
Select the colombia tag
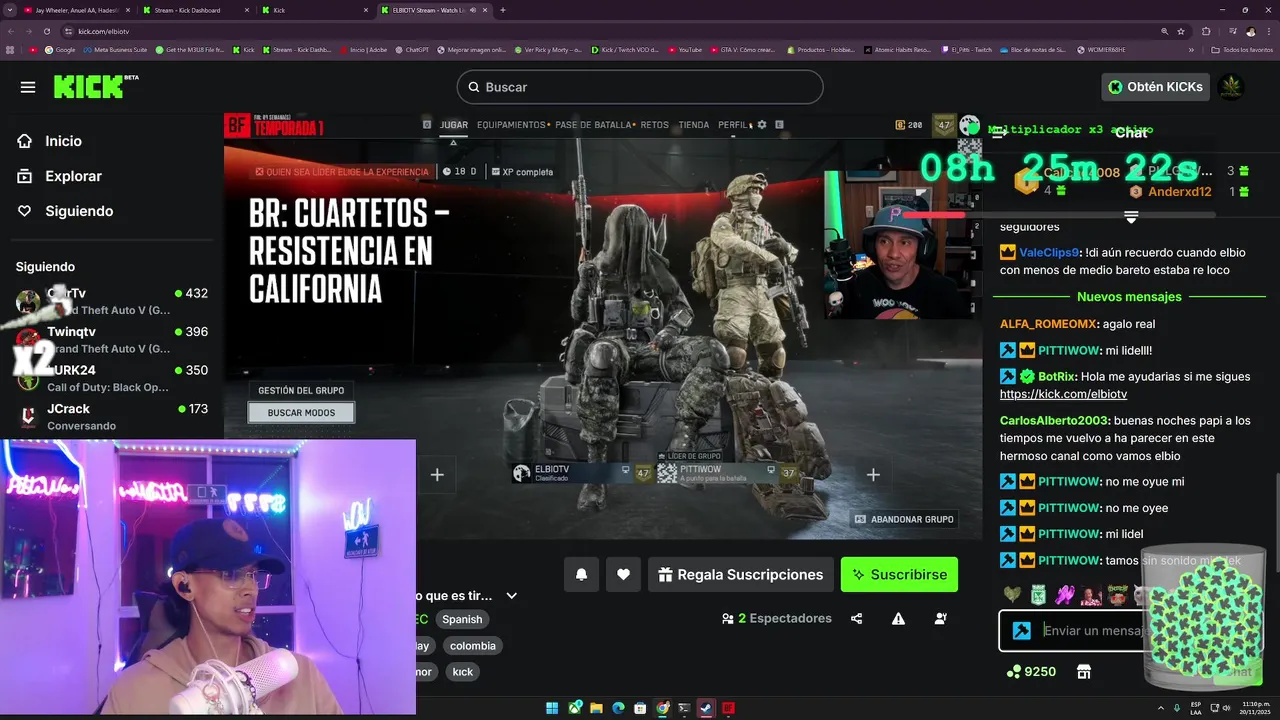[x=473, y=646]
